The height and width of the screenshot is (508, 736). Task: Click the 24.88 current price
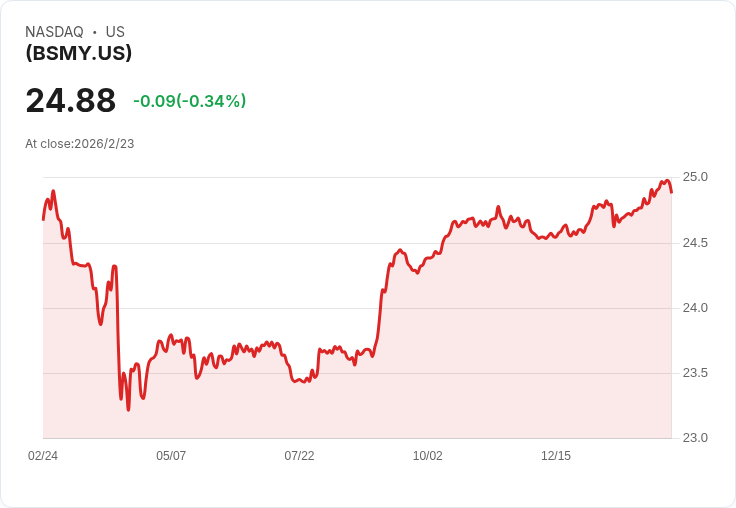click(x=70, y=101)
